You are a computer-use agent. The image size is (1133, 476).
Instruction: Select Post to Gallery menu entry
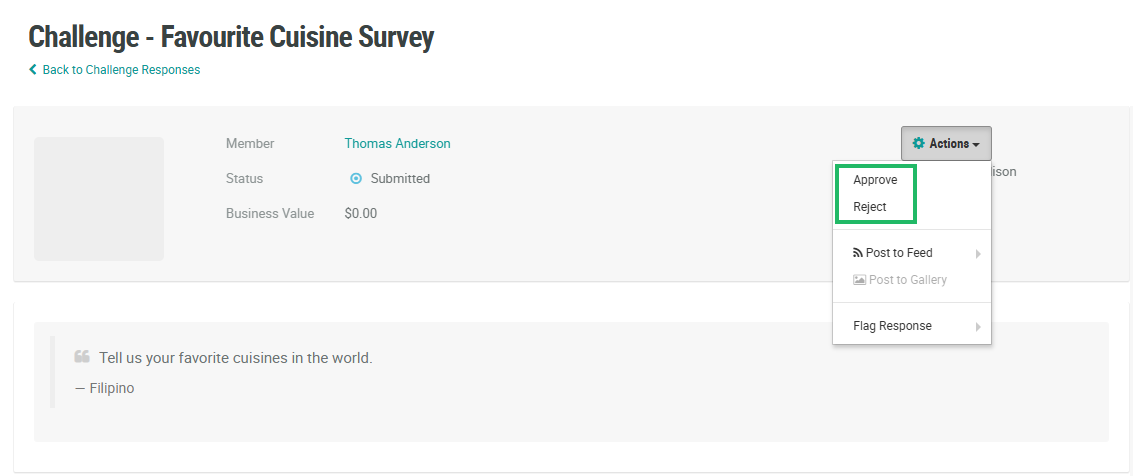pyautogui.click(x=907, y=280)
